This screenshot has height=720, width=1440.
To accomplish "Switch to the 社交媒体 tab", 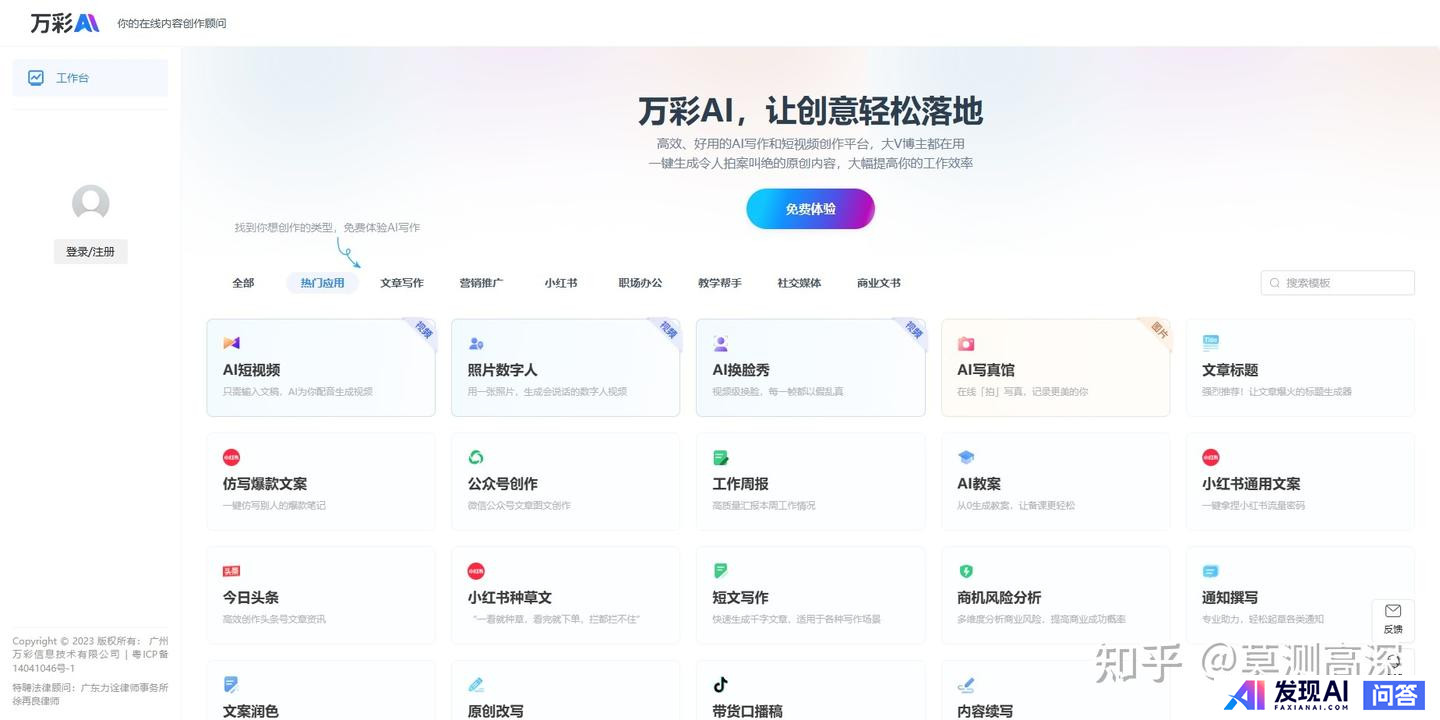I will point(799,283).
